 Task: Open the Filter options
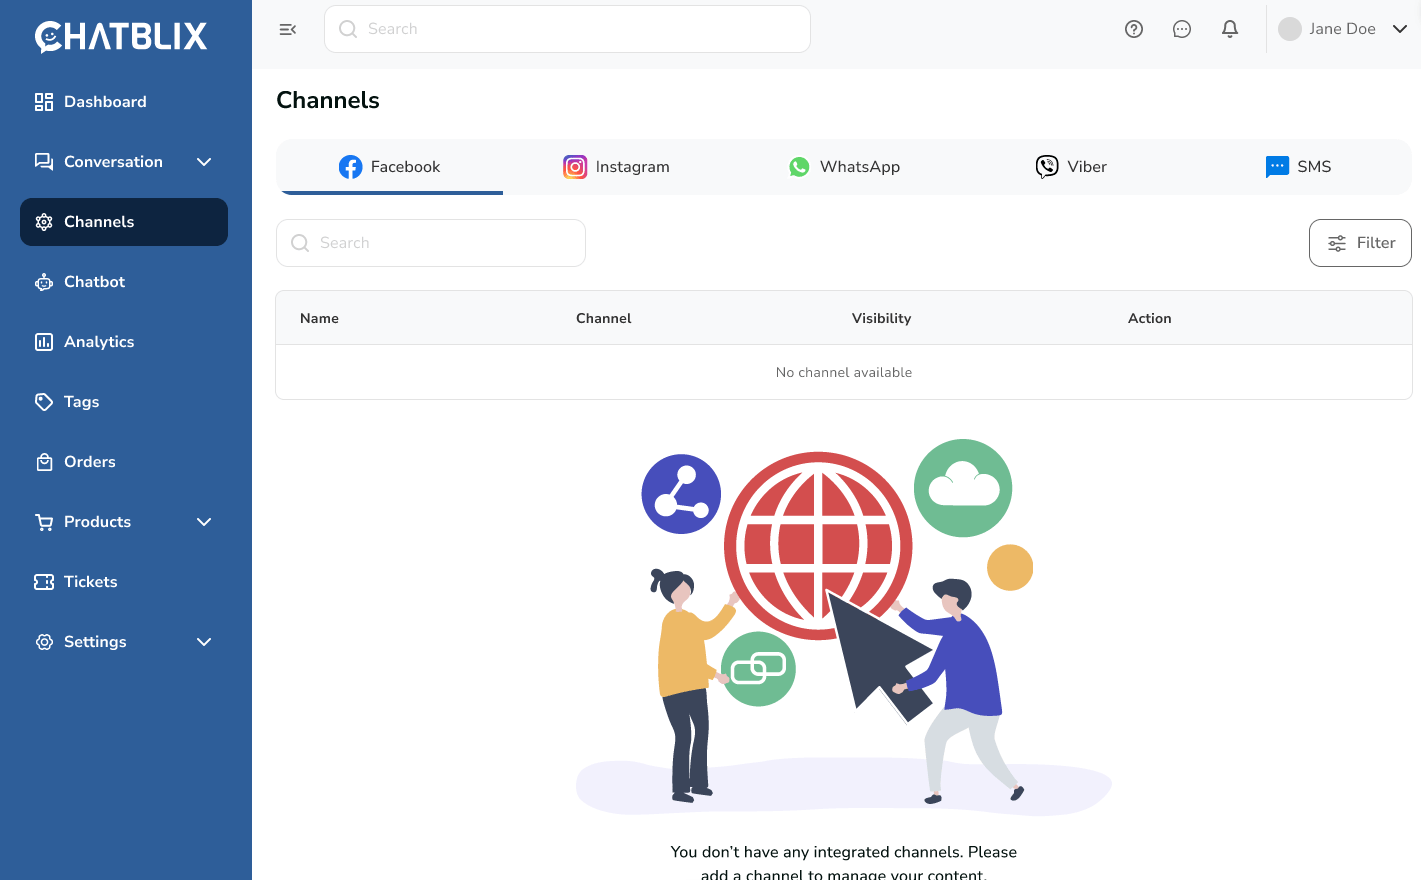(x=1360, y=242)
